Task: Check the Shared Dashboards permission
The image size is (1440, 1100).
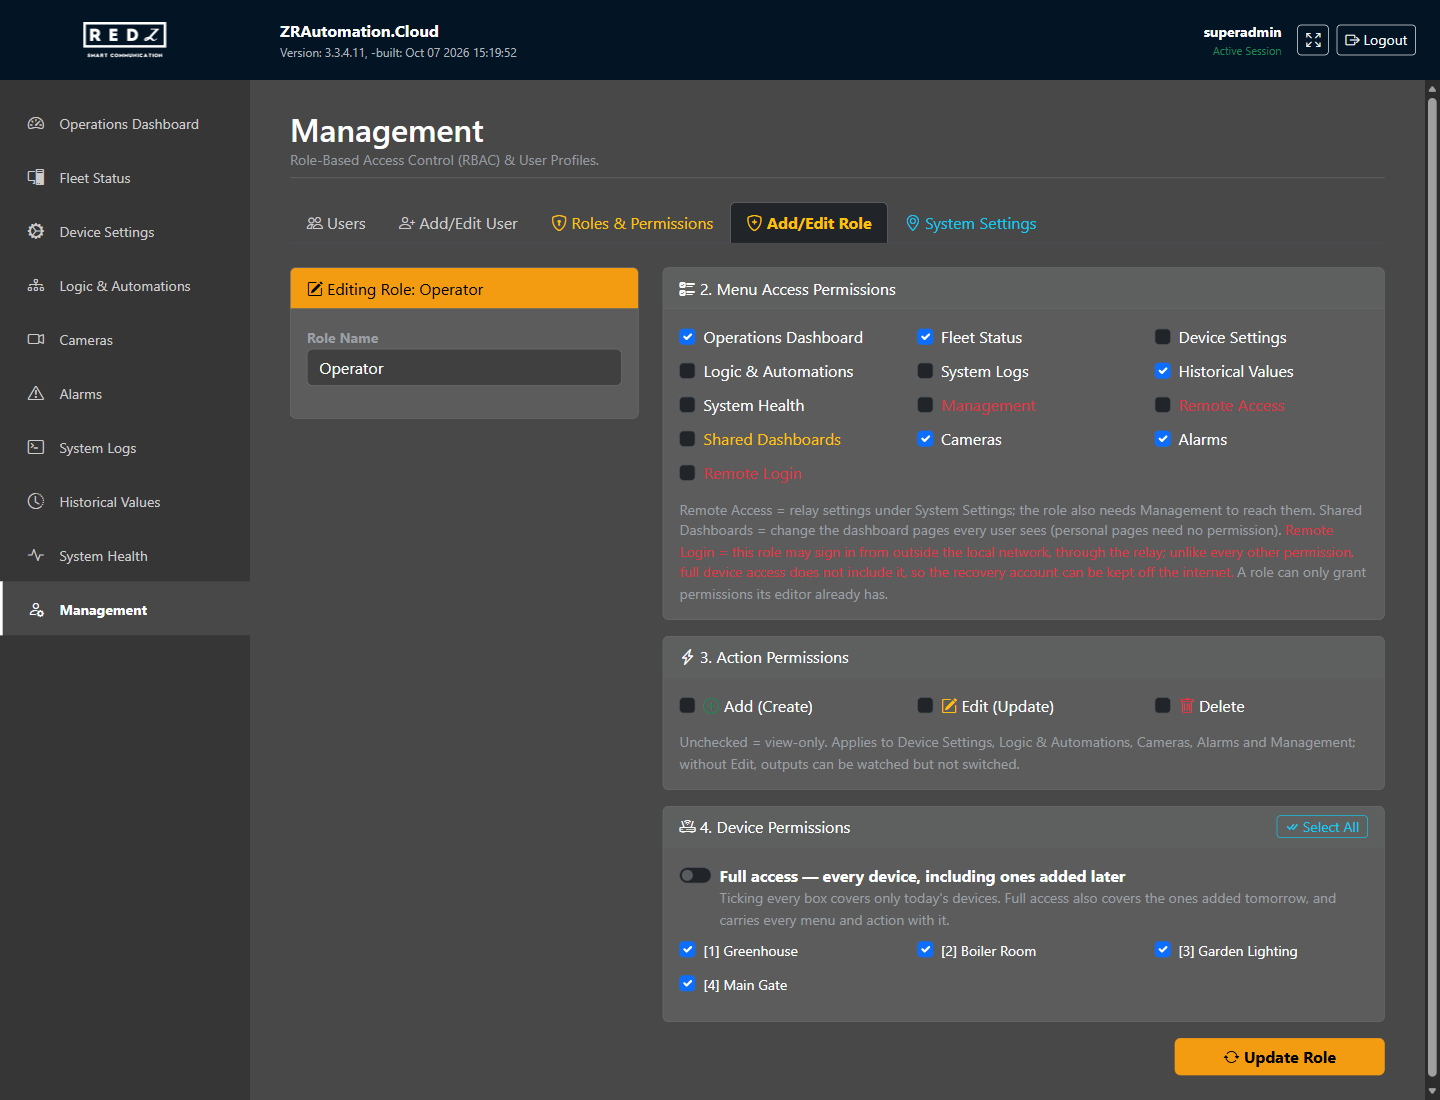Action: click(688, 439)
